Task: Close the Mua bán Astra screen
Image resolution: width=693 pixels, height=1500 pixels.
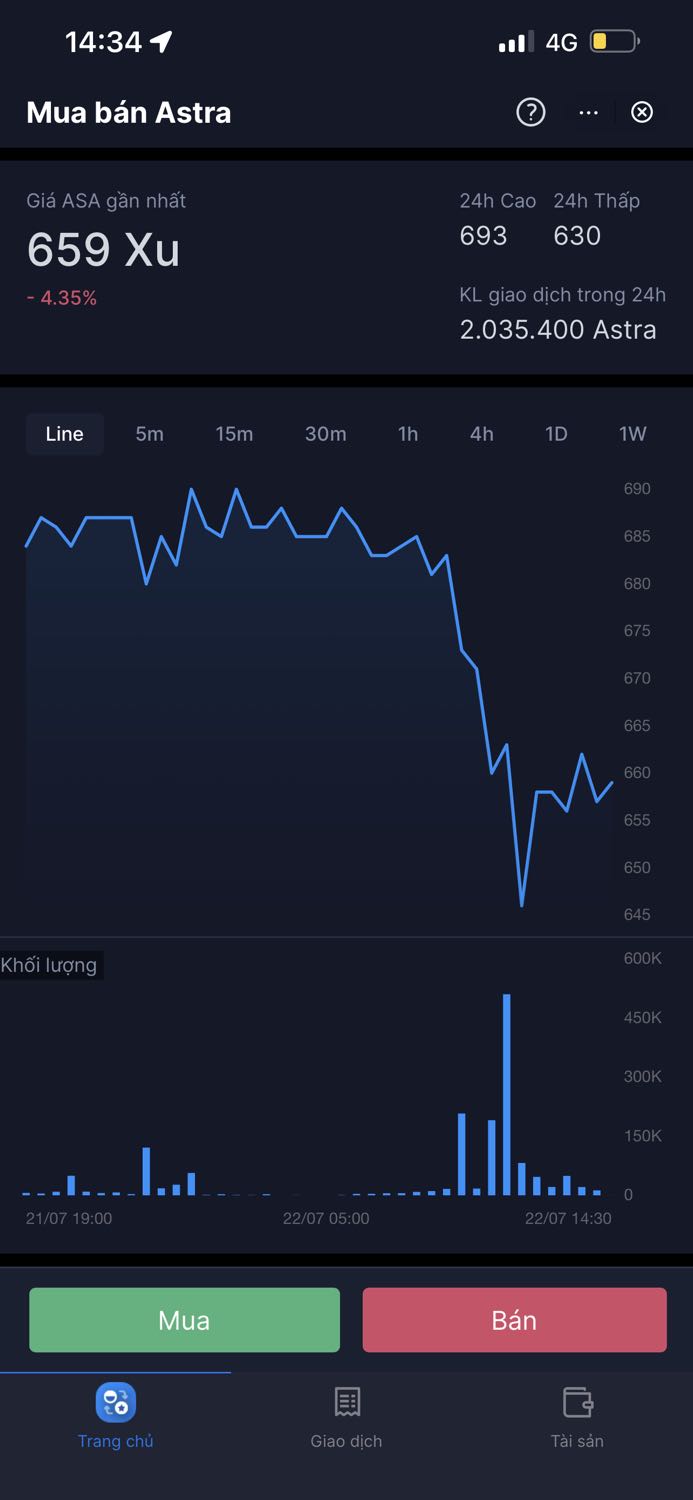Action: tap(642, 112)
